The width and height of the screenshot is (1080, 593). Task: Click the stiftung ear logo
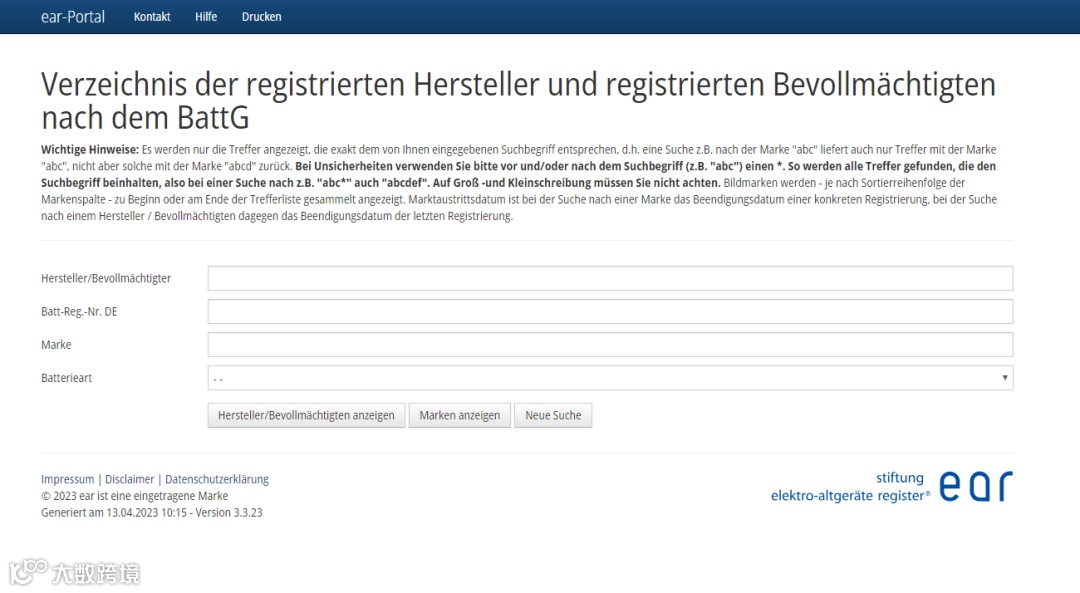(x=892, y=486)
